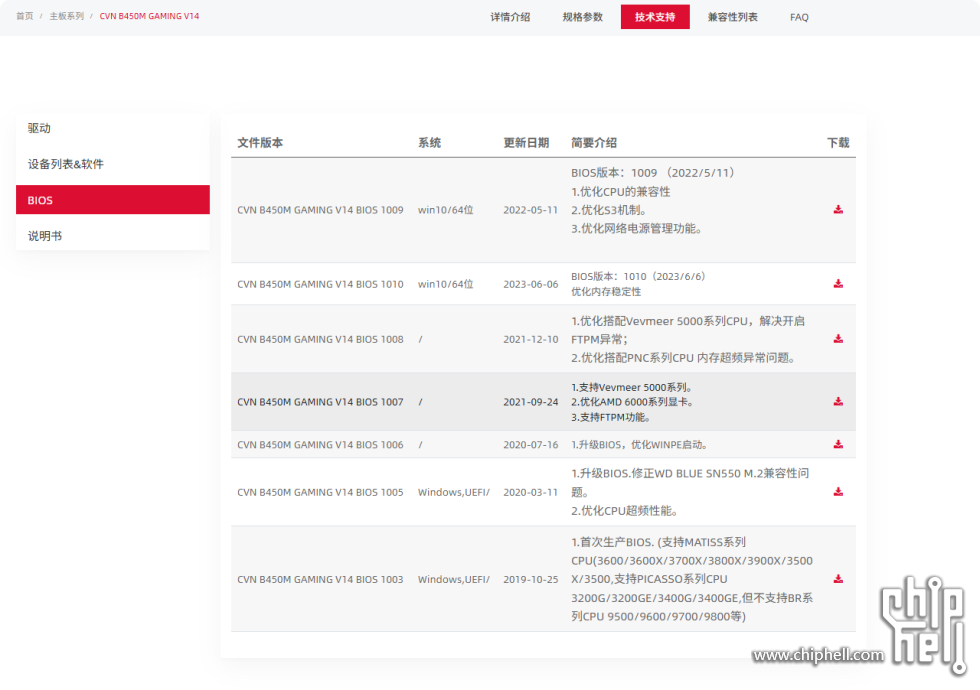Image resolution: width=980 pixels, height=690 pixels.
Task: Open the 规格参数 tab
Action: point(582,17)
